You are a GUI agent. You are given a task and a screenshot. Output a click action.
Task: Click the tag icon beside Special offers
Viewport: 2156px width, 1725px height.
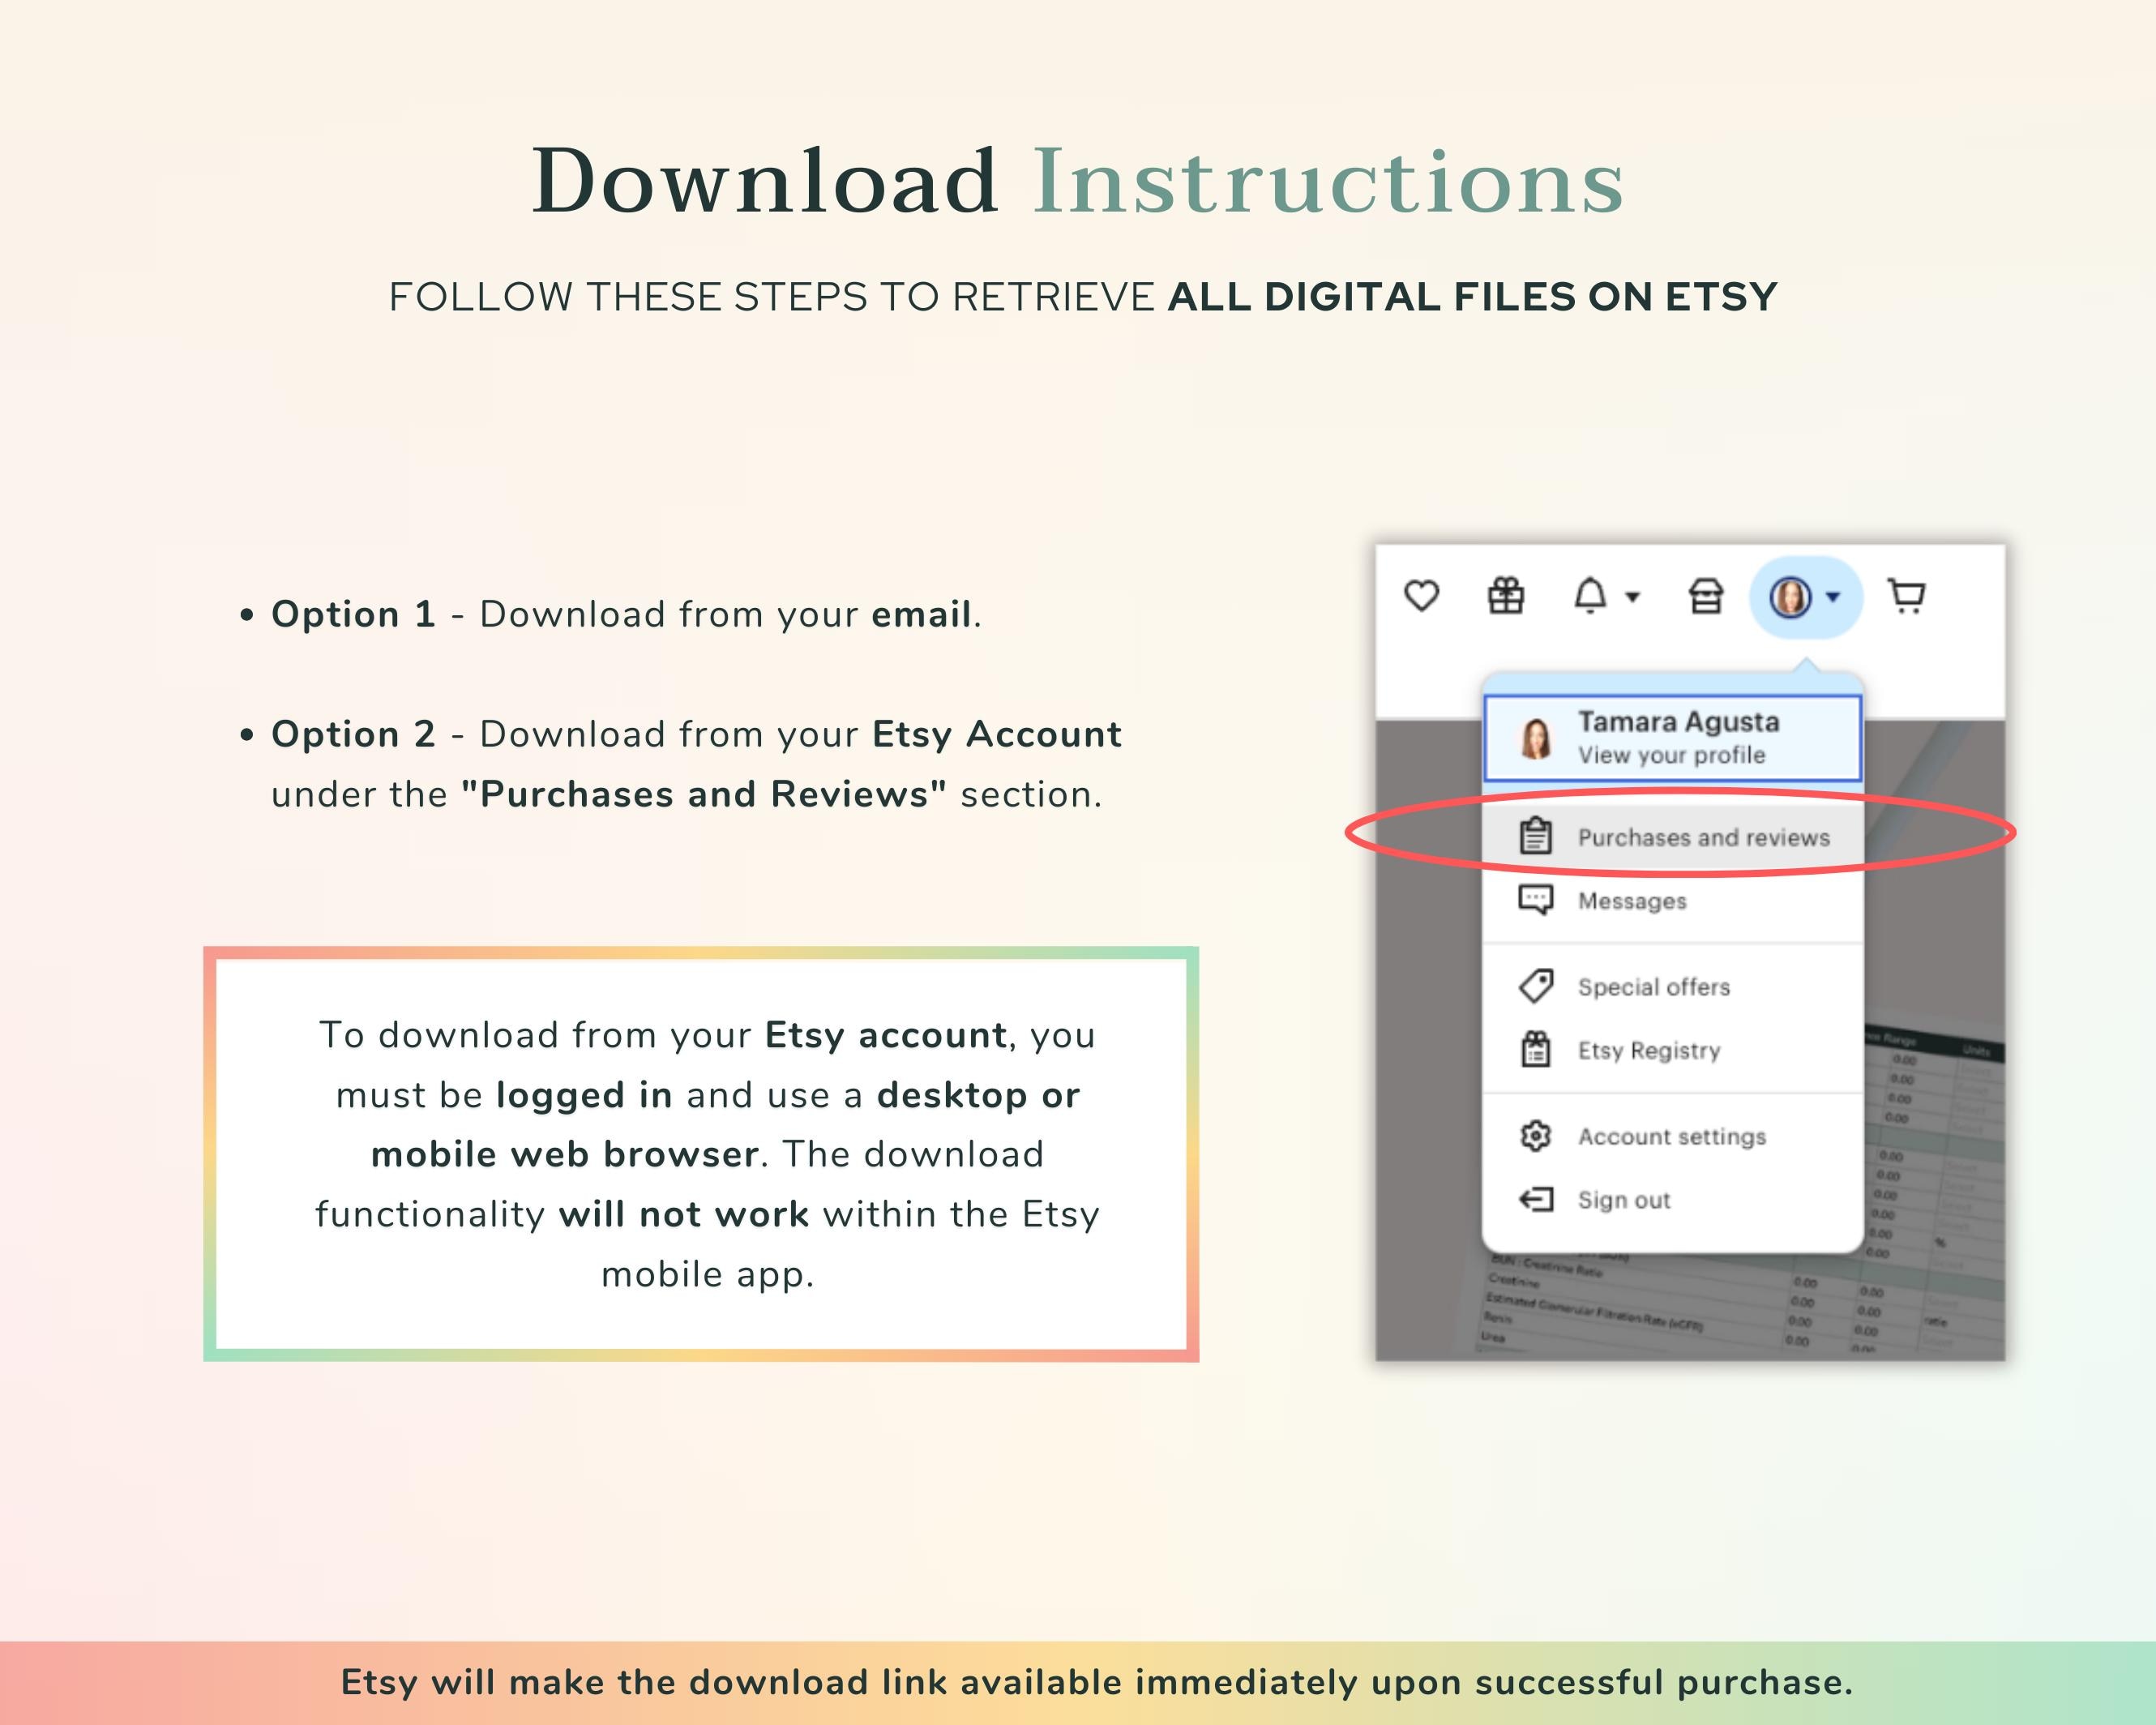coord(1535,986)
